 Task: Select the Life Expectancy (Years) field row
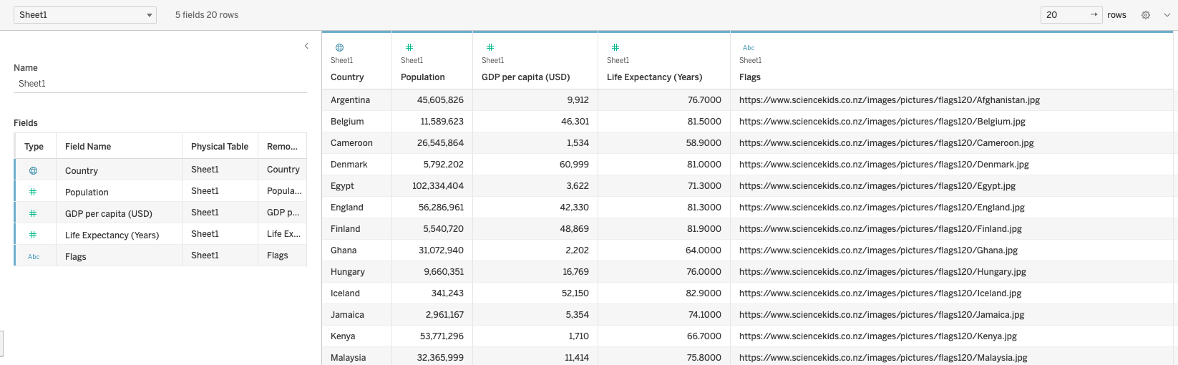[x=160, y=234]
